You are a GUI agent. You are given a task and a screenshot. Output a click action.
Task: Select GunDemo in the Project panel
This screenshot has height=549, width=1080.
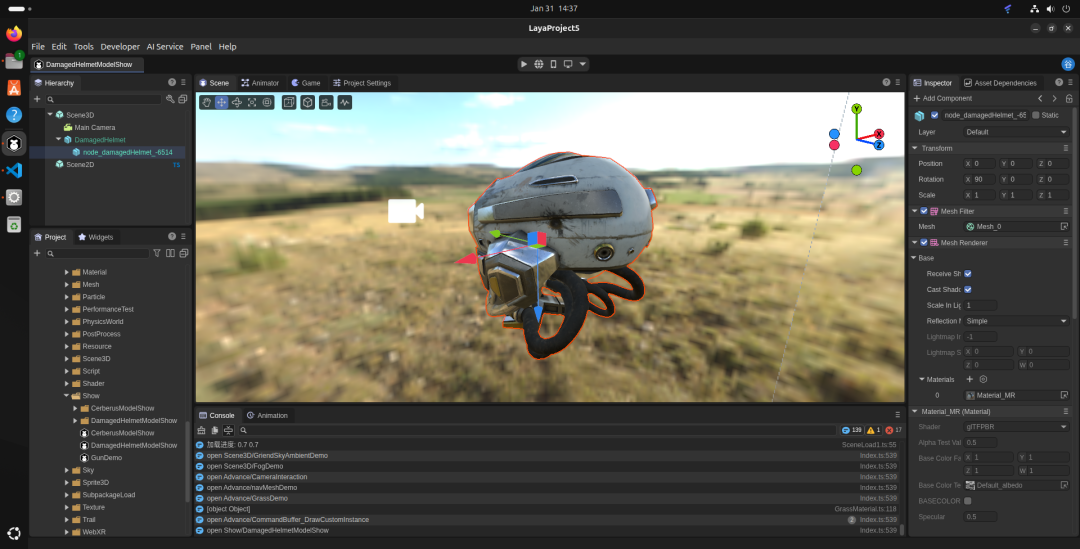(106, 457)
